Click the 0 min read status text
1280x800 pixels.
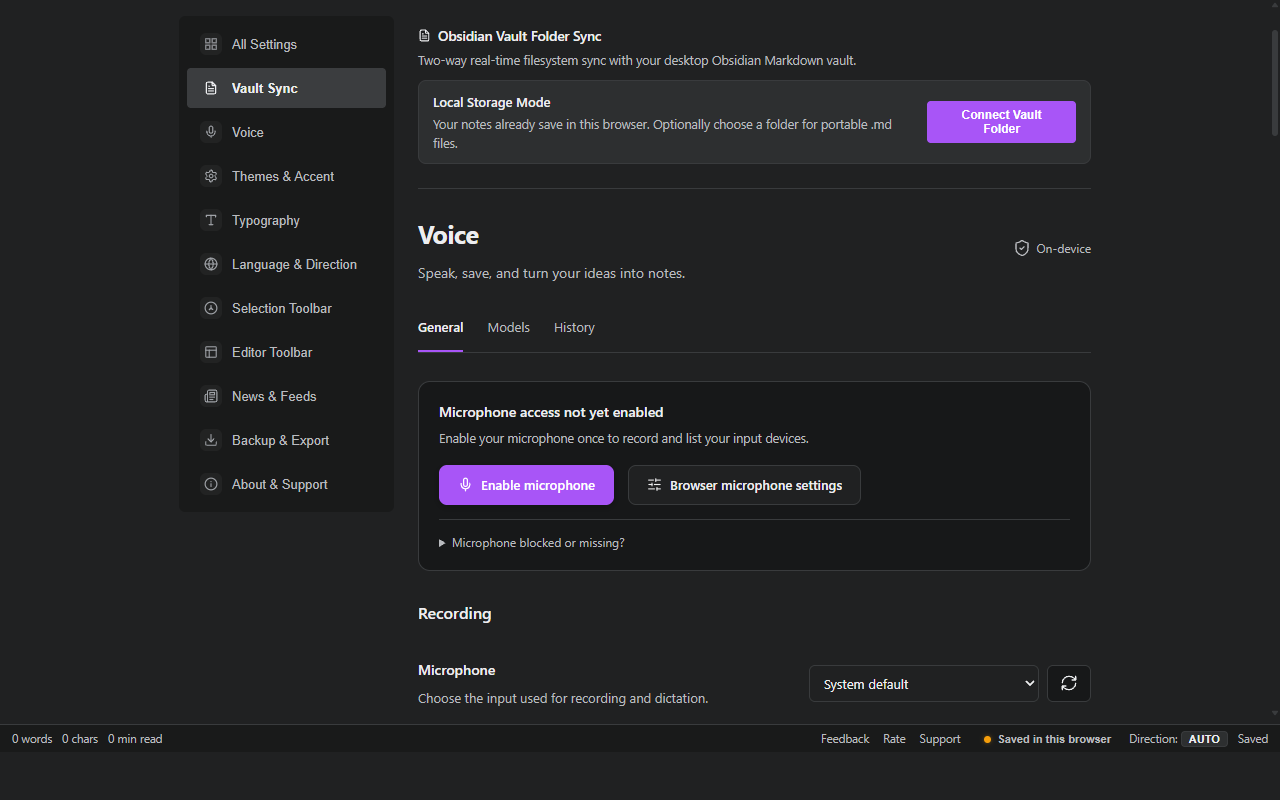point(135,739)
